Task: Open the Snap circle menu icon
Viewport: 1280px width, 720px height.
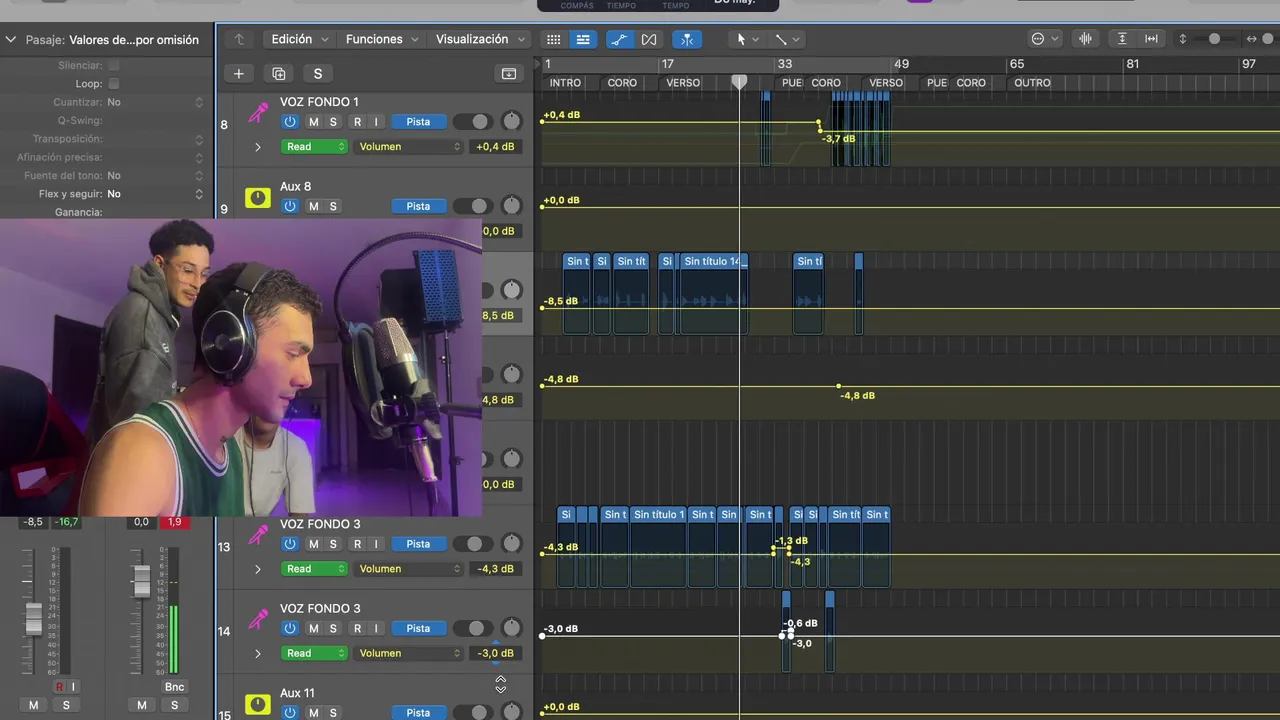Action: click(x=1038, y=39)
